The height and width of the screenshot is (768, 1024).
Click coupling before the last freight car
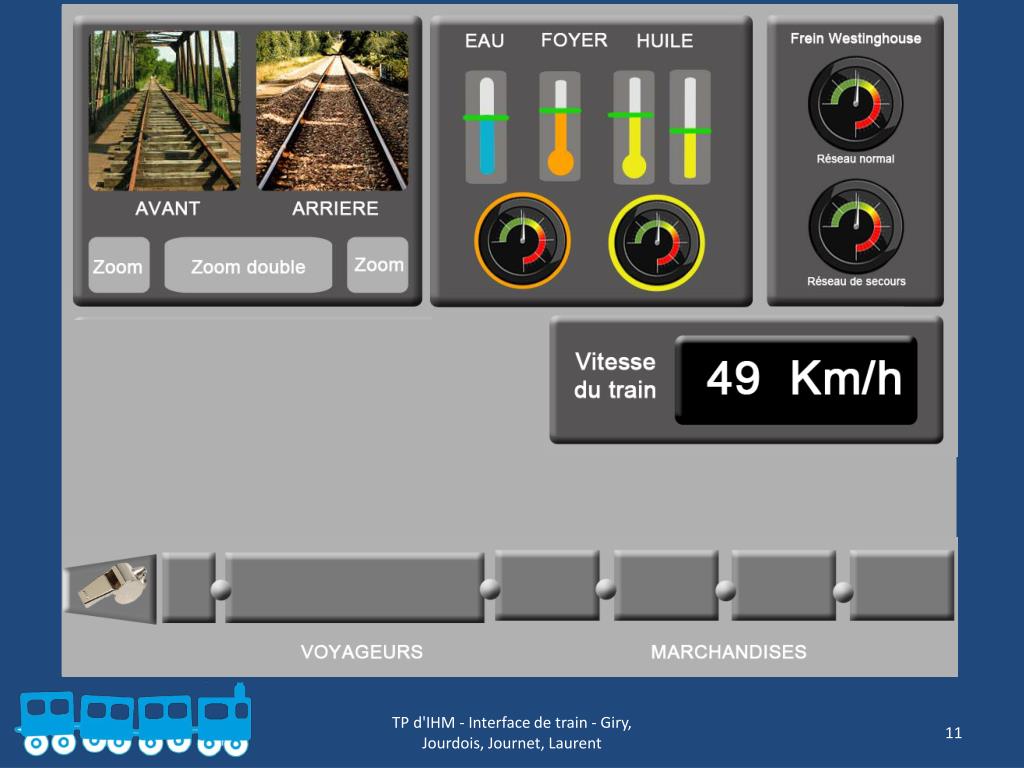pos(843,592)
